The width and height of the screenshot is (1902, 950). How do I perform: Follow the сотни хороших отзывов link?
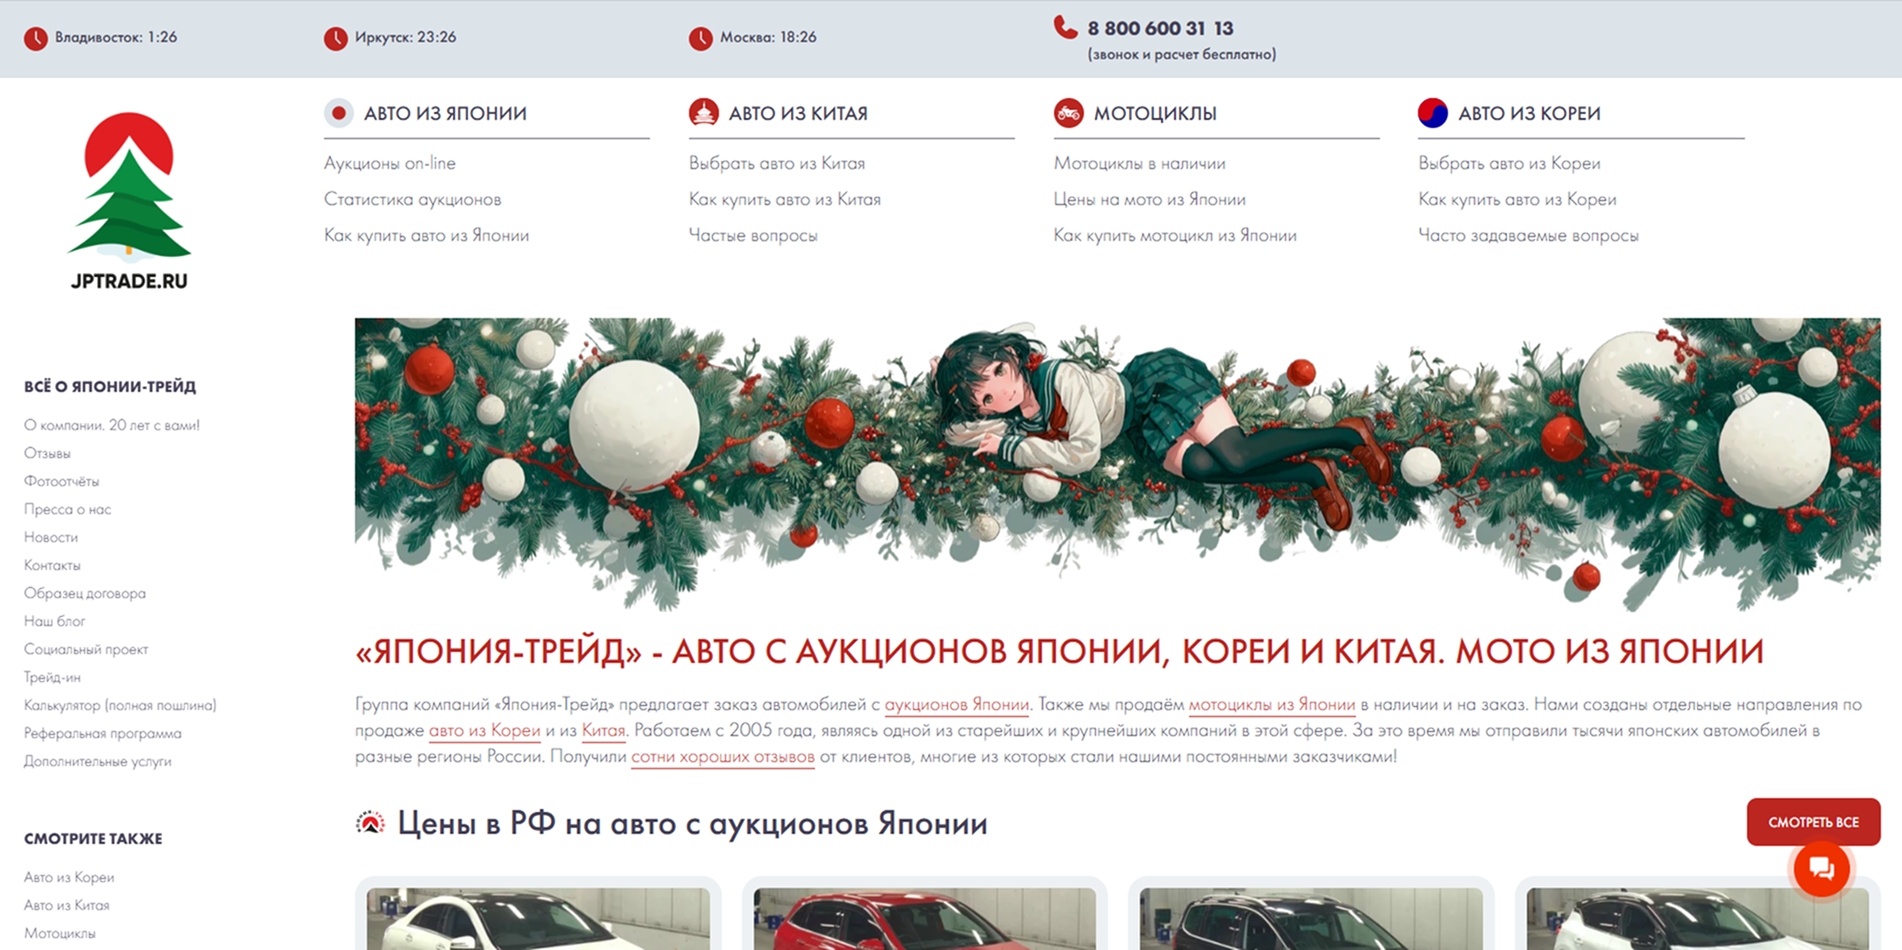click(x=722, y=757)
